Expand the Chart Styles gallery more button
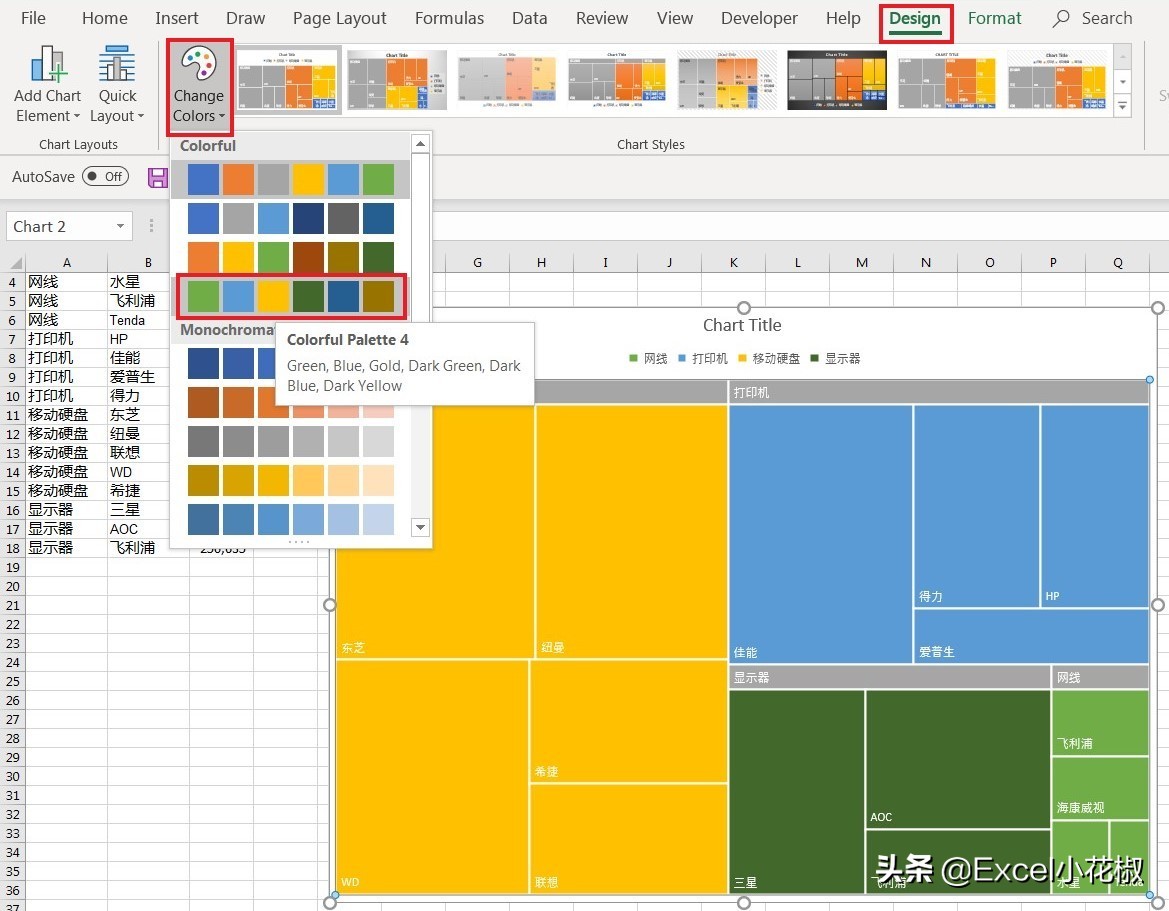 pos(1122,107)
